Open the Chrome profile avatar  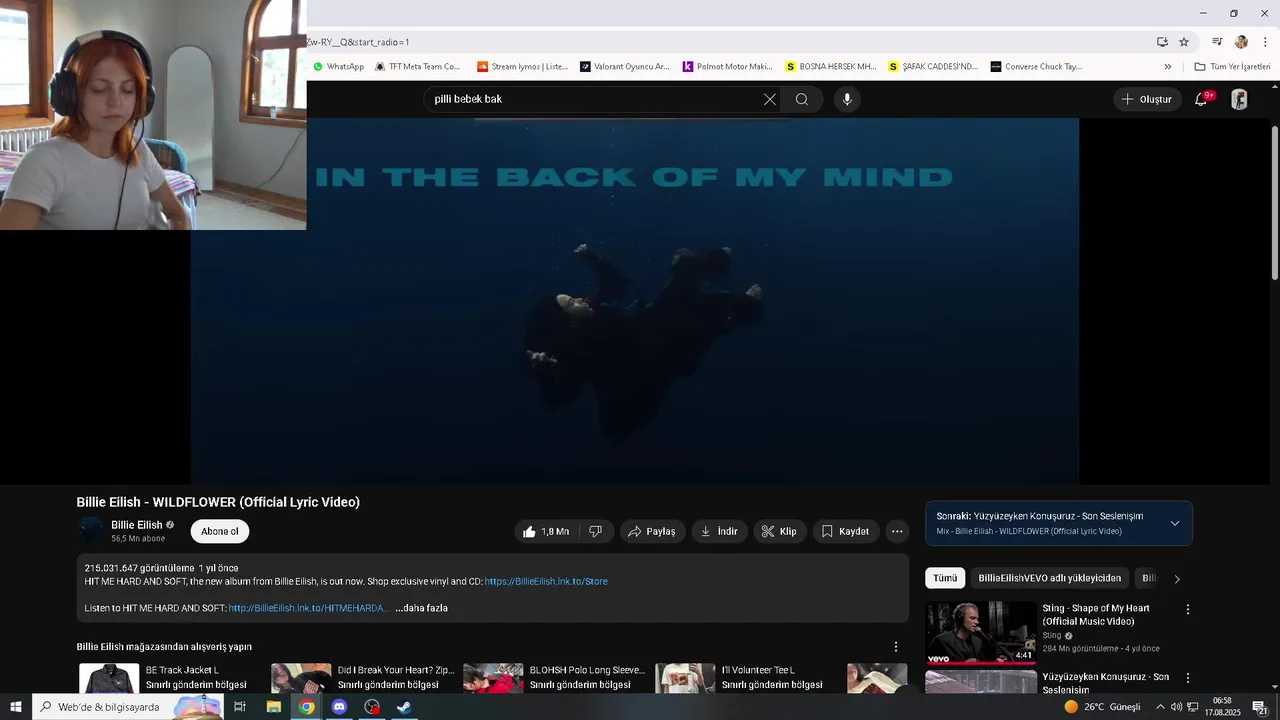tap(1241, 42)
